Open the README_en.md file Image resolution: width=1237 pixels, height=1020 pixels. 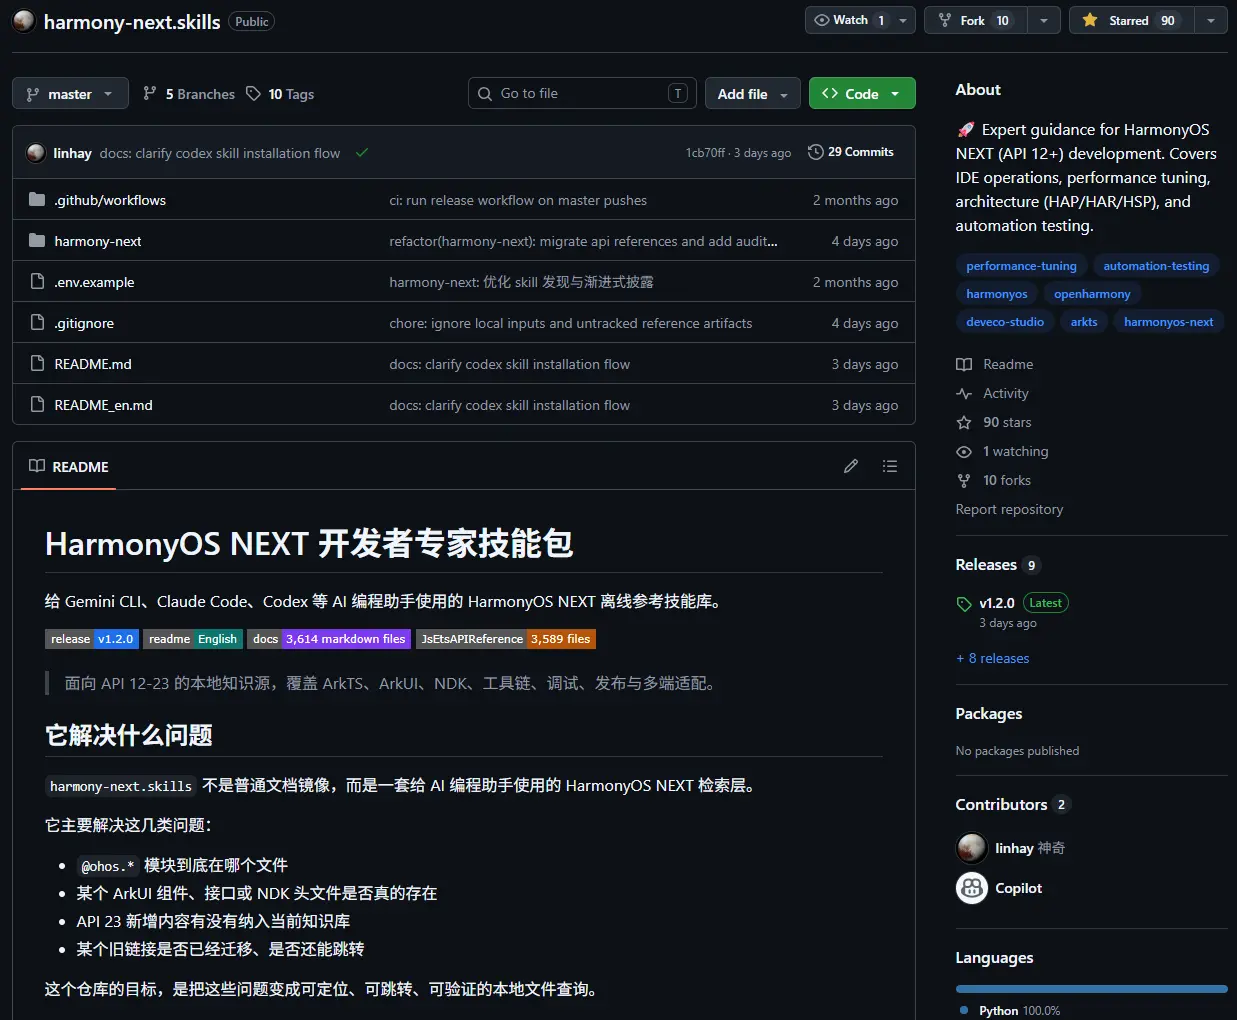pyautogui.click(x=103, y=405)
